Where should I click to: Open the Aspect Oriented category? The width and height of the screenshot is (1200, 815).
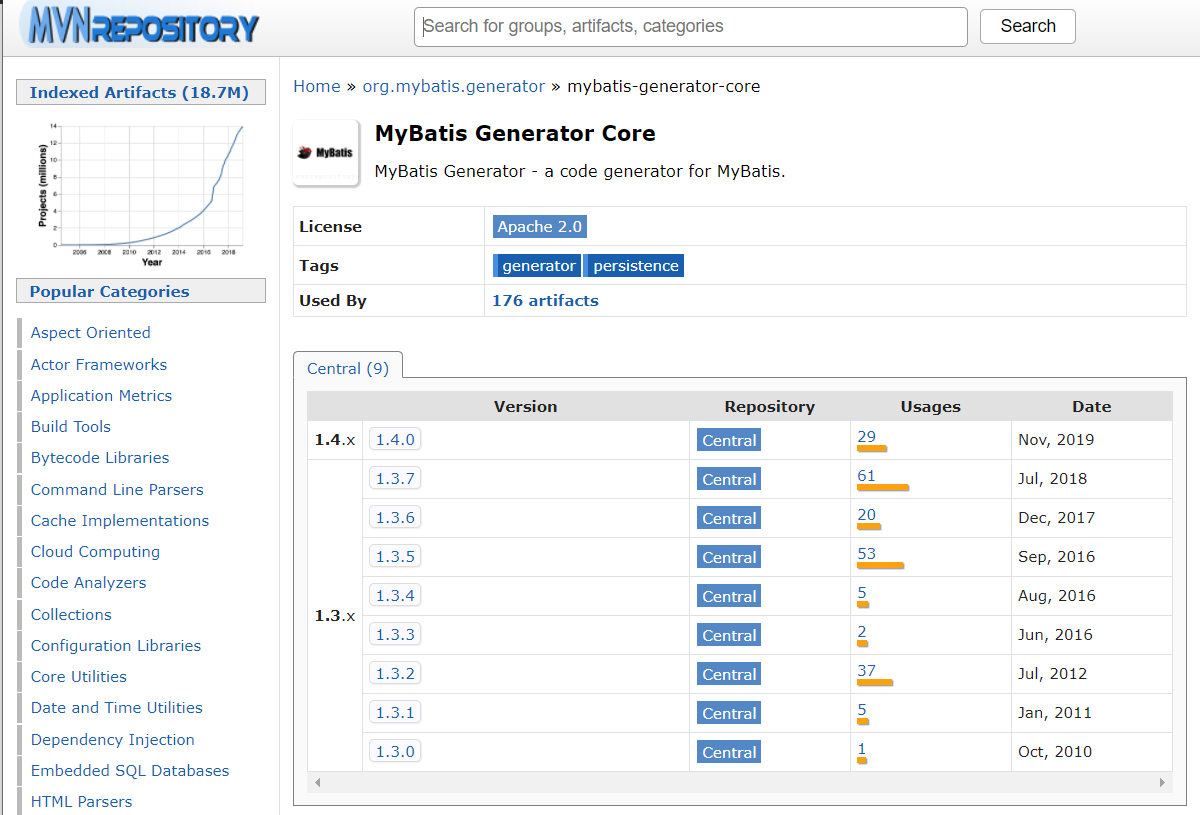tap(90, 333)
